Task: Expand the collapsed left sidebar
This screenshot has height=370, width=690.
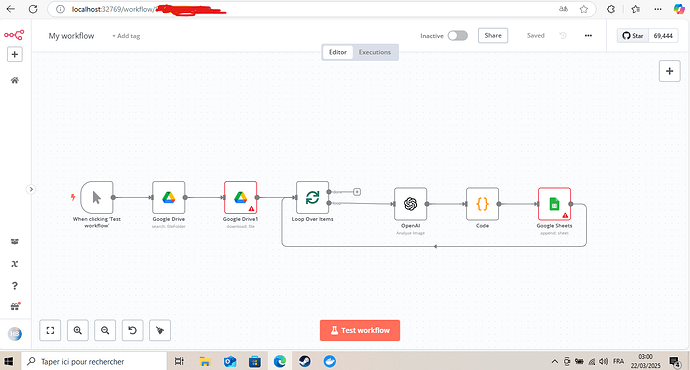Action: pyautogui.click(x=31, y=190)
